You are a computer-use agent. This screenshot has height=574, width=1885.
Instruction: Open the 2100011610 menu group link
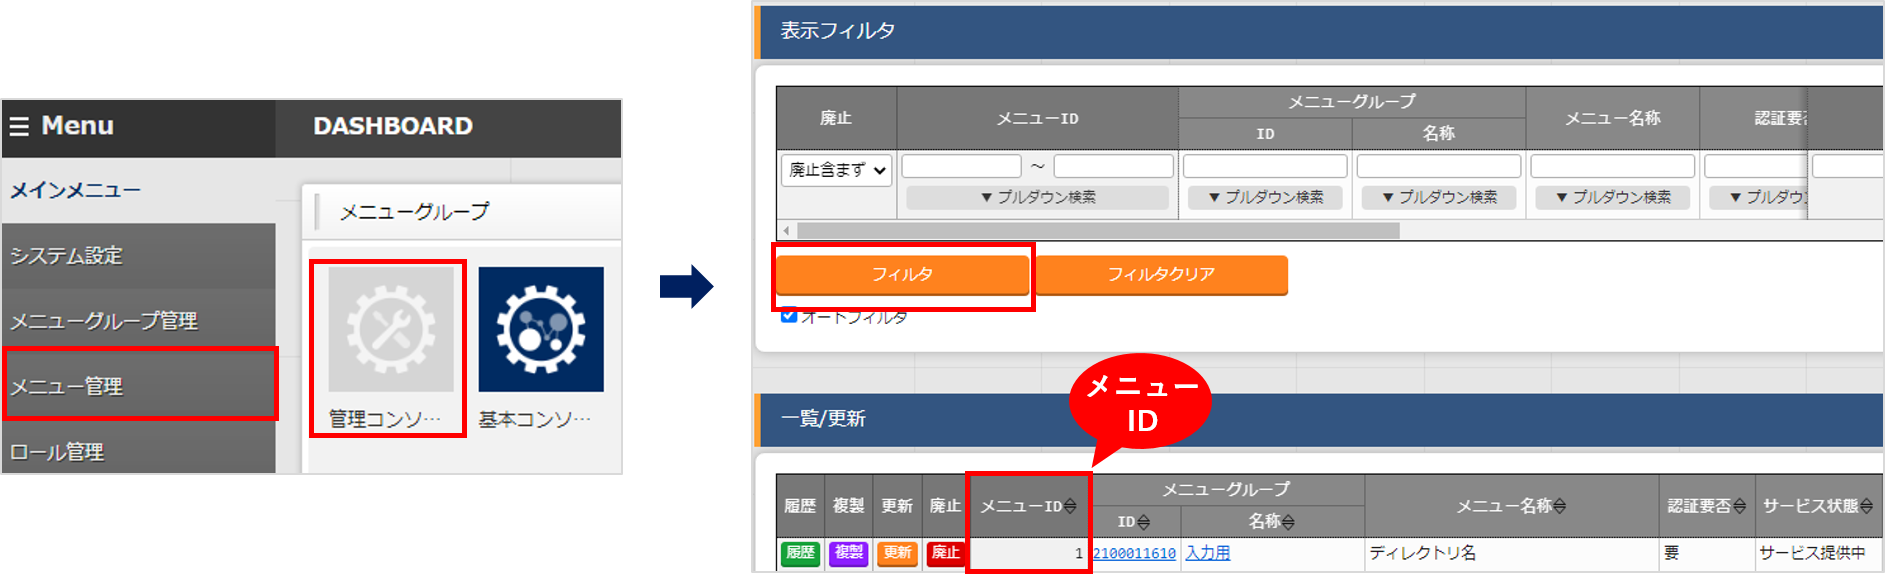coord(1134,553)
